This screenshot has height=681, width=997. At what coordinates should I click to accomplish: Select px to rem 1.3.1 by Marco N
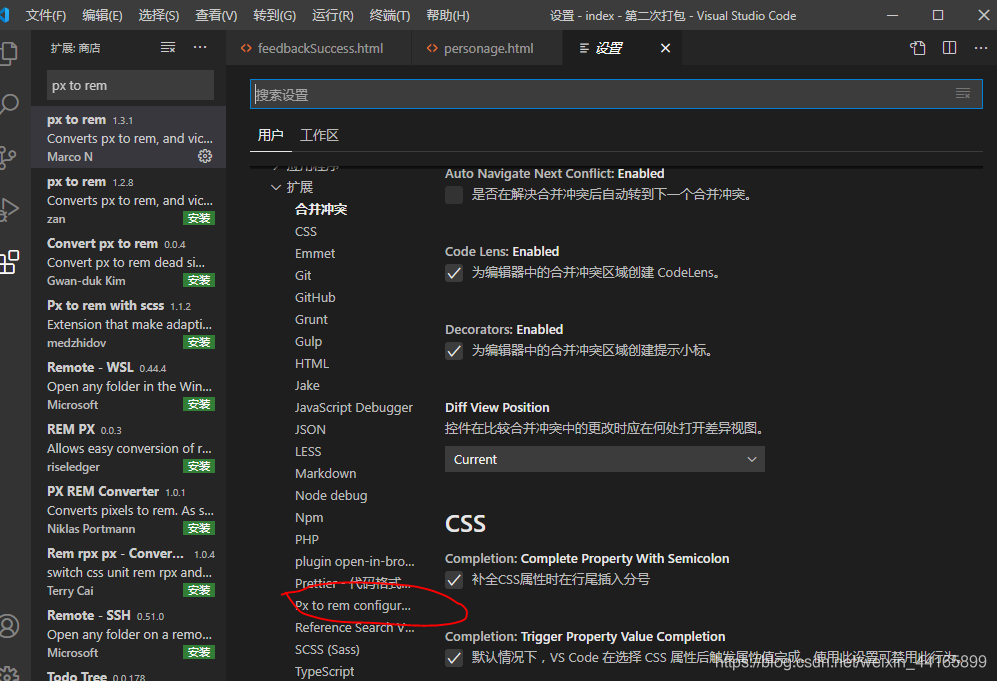129,137
